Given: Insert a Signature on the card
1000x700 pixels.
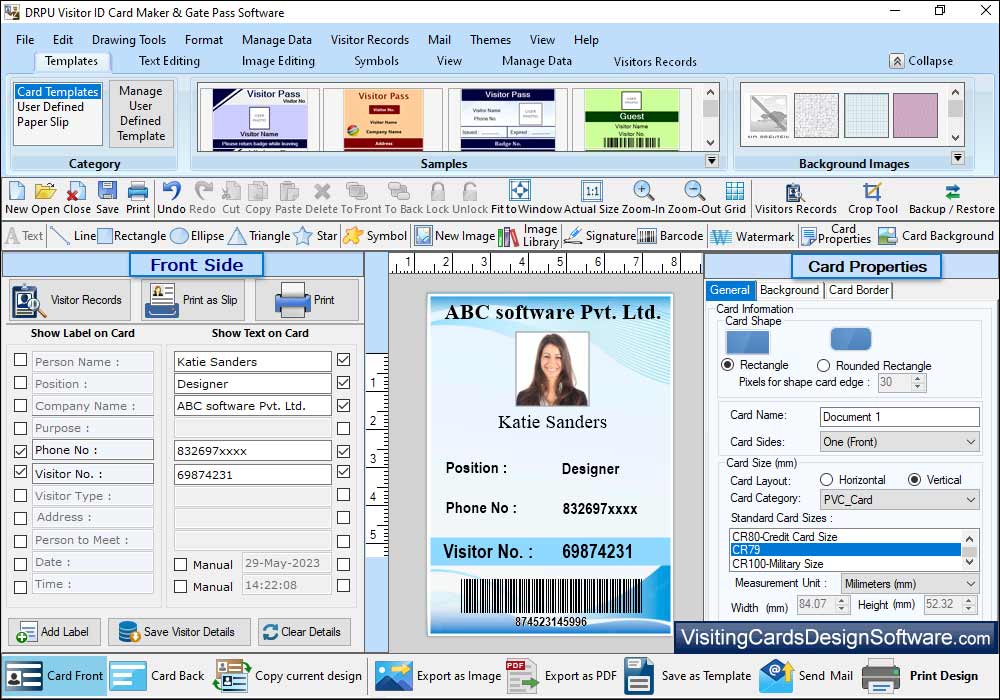Looking at the screenshot, I should [600, 236].
